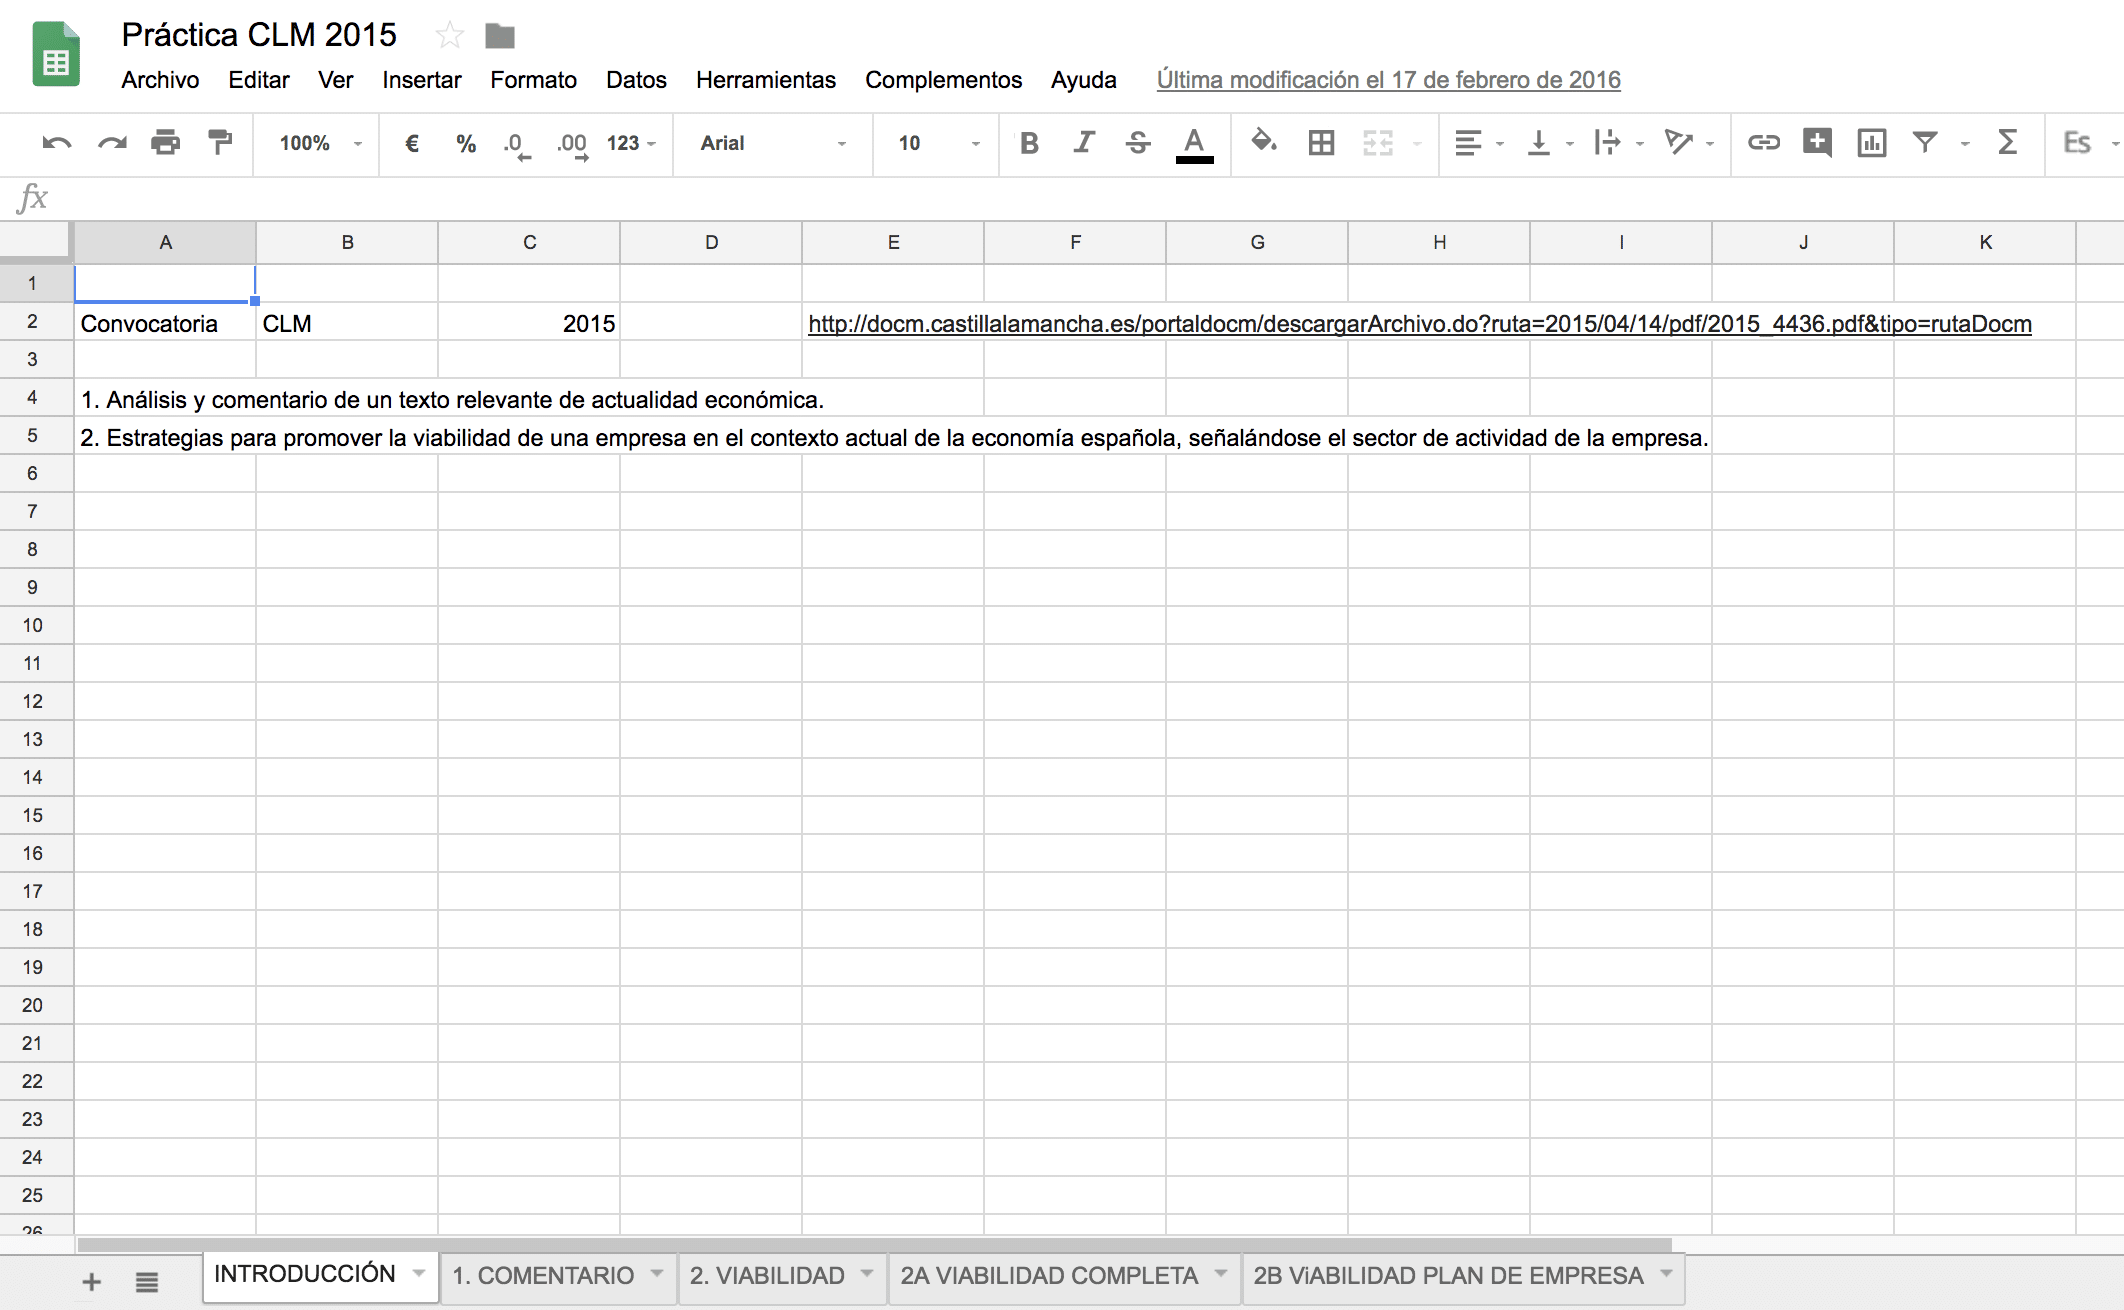Star the Práctica CLM 2015 document
2124x1310 pixels.
[450, 36]
